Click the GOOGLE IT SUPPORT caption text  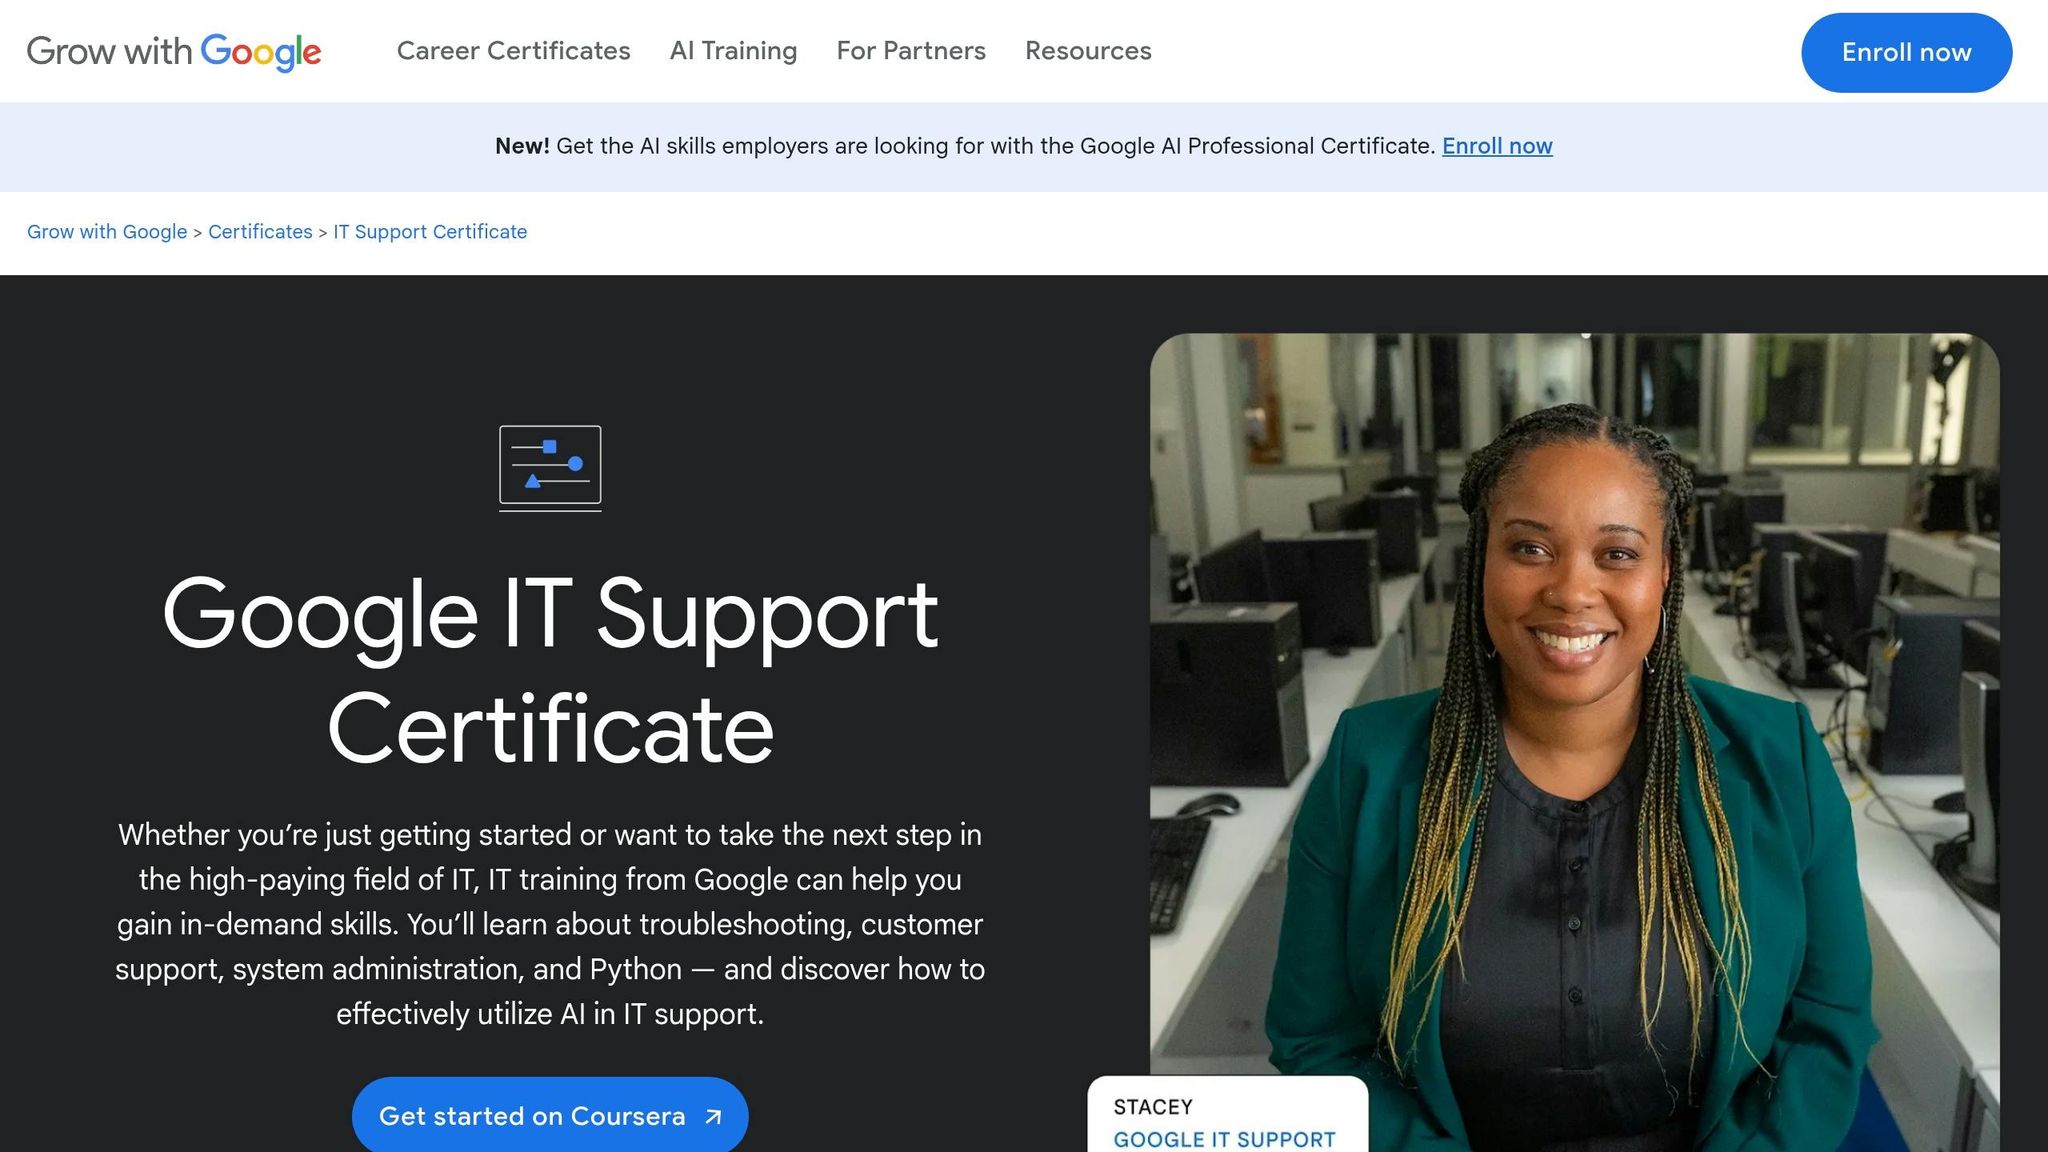[1224, 1140]
